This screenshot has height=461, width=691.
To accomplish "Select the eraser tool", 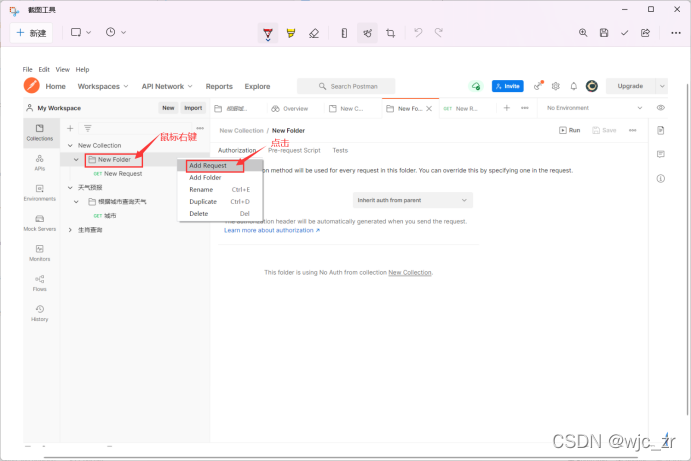I will 314,33.
